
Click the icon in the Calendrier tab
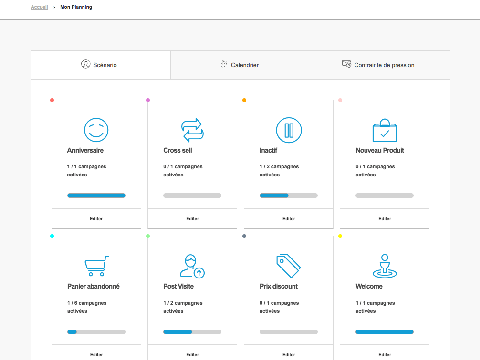pyautogui.click(x=224, y=64)
